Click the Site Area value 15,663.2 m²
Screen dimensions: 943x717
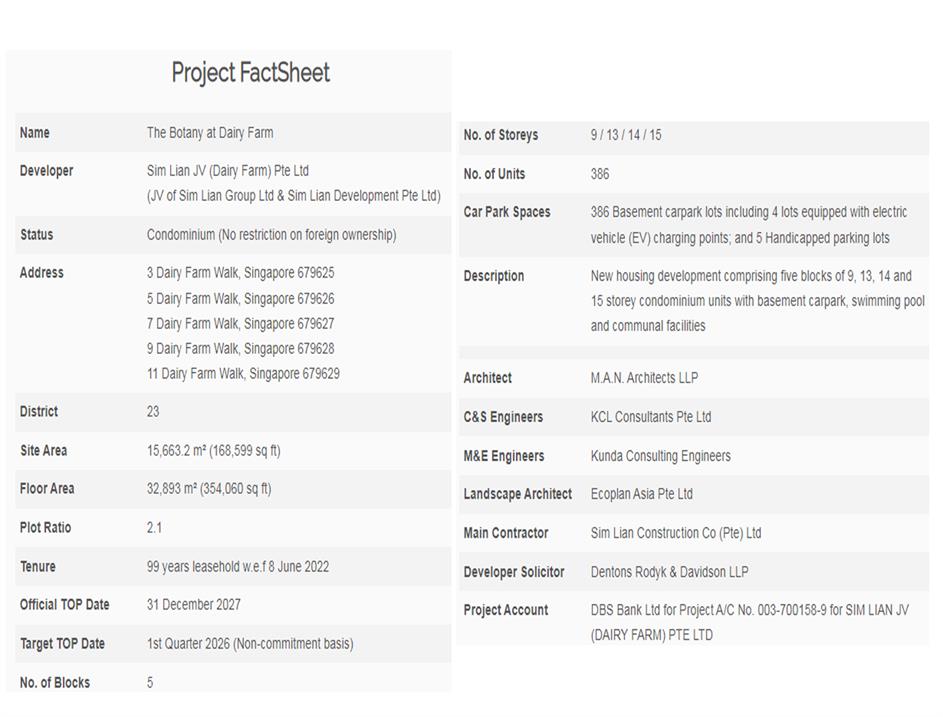pyautogui.click(x=213, y=451)
